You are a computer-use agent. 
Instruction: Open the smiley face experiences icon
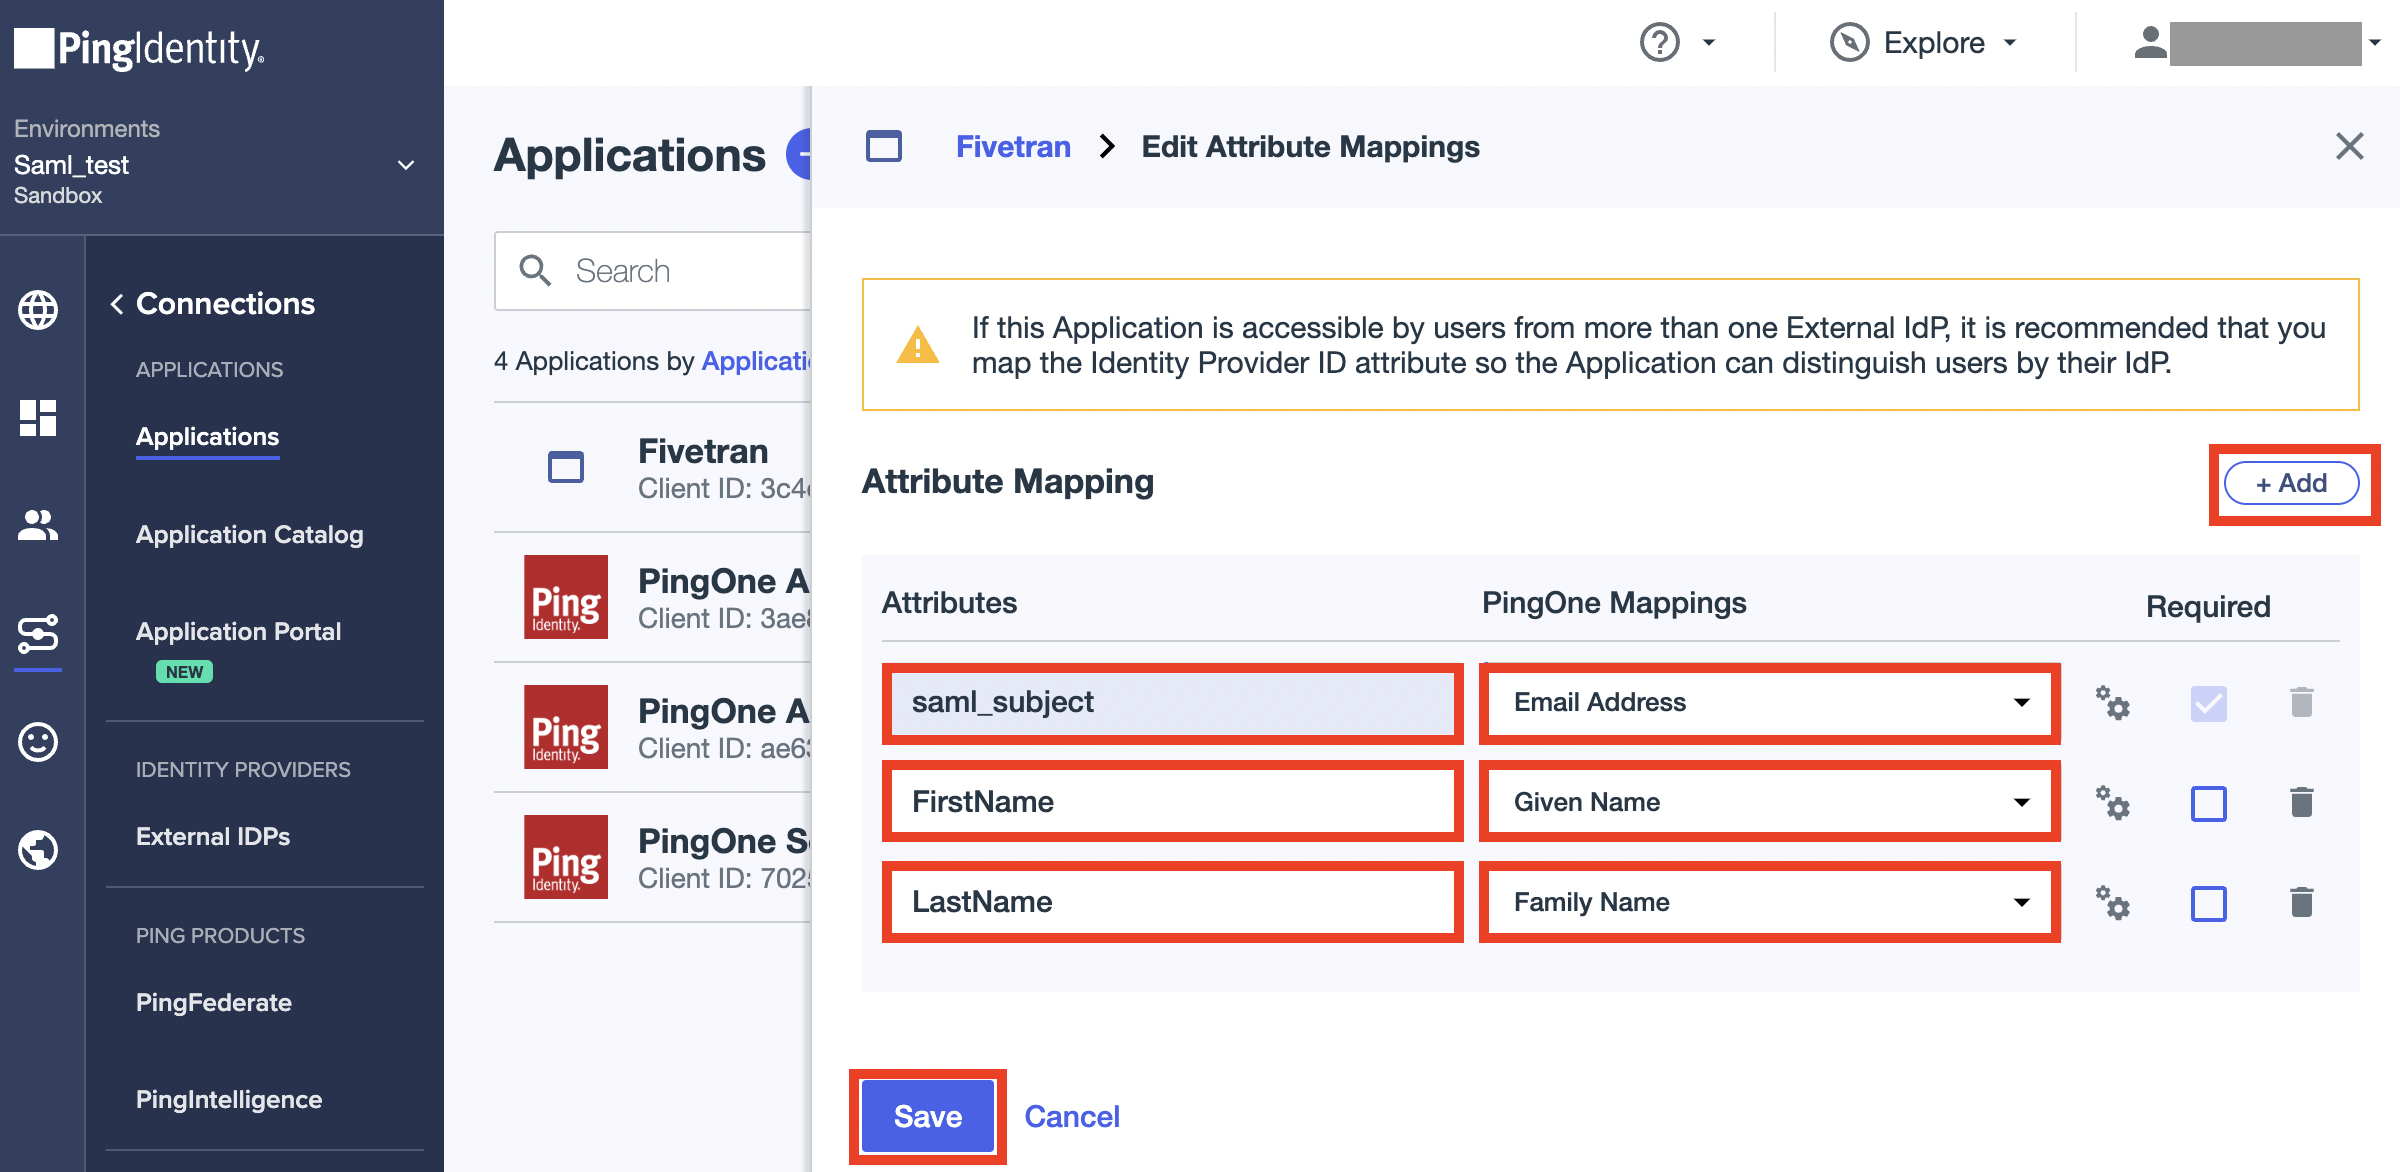pos(38,742)
